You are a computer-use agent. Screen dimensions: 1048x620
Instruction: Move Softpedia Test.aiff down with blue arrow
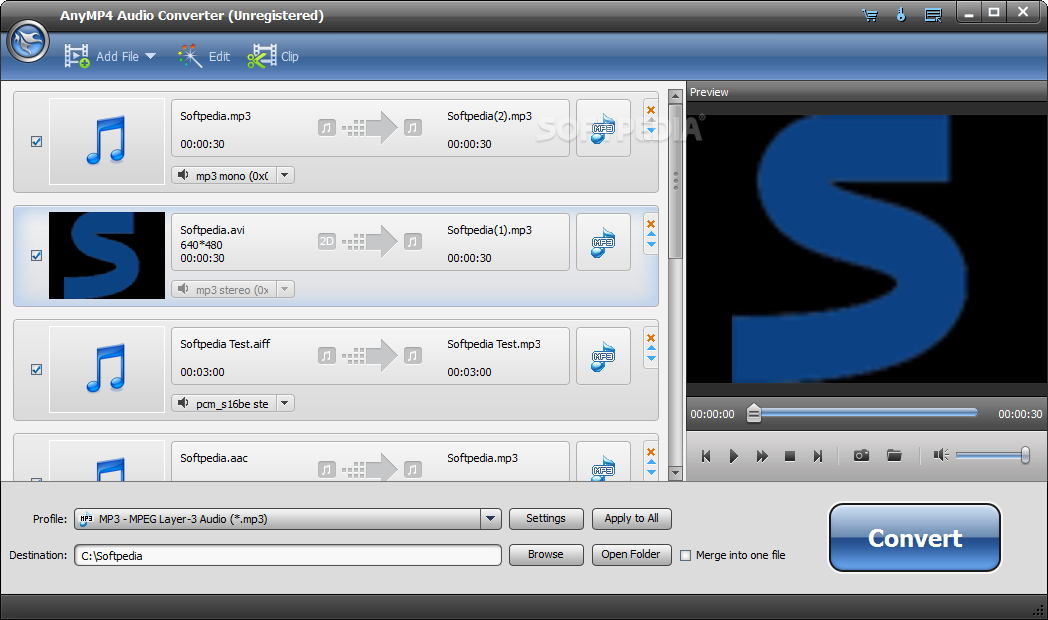tap(651, 359)
